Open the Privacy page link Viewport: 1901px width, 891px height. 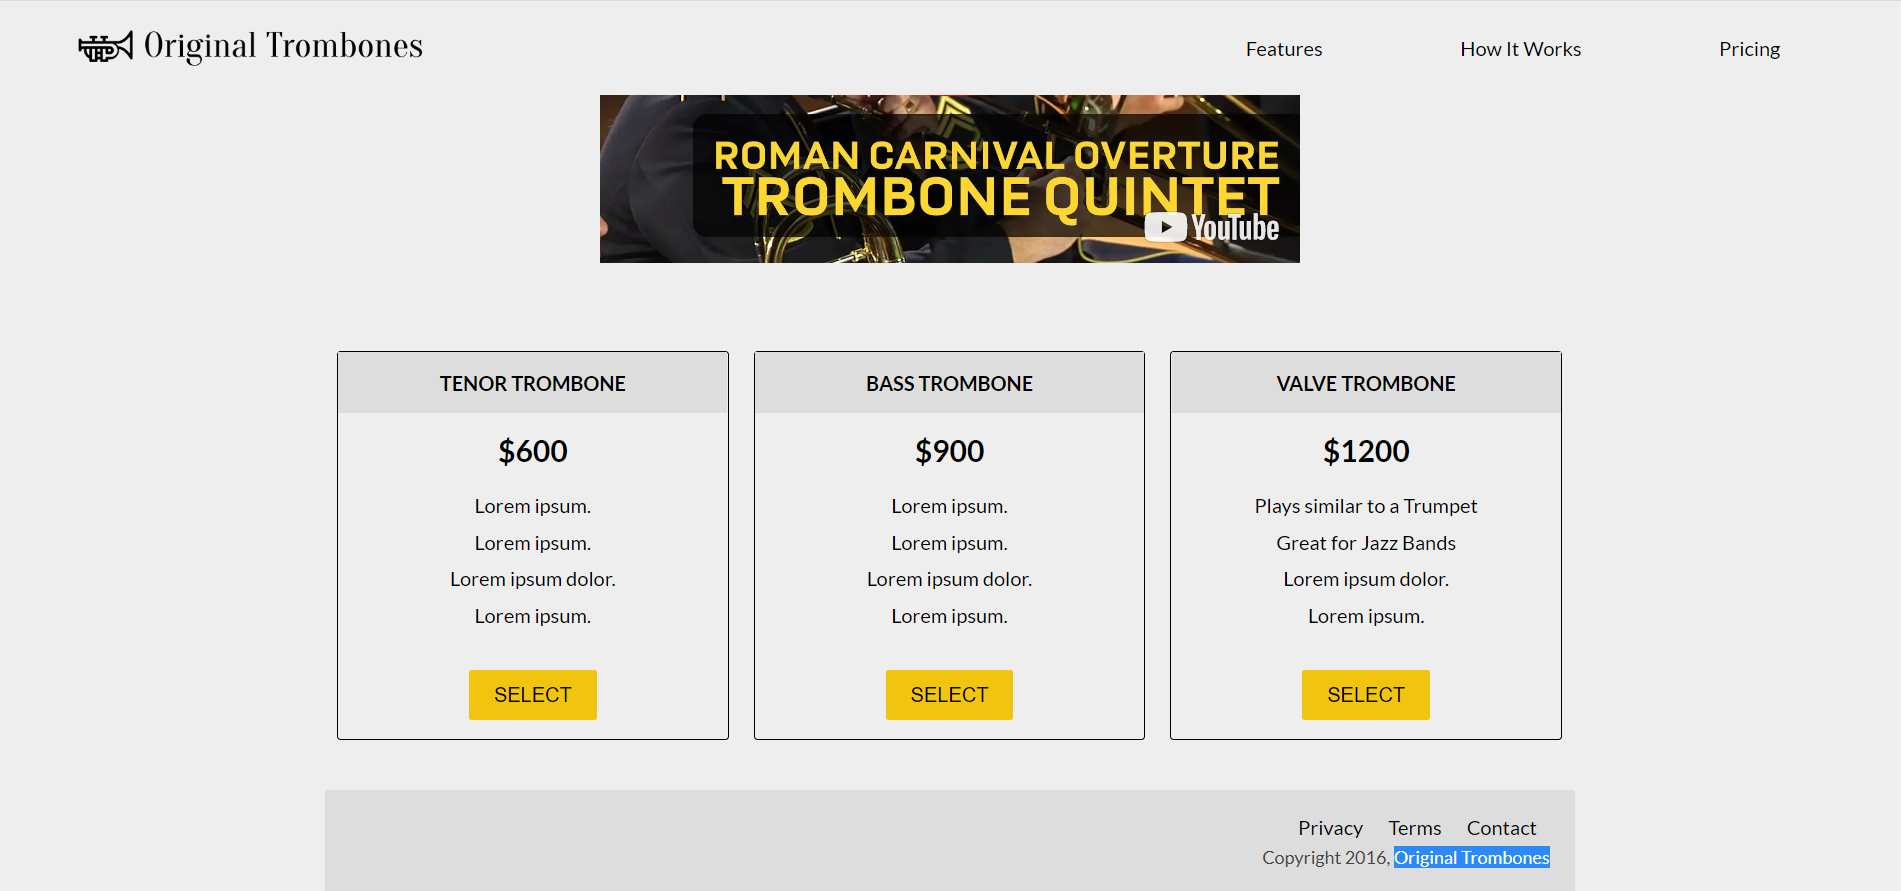(1330, 827)
